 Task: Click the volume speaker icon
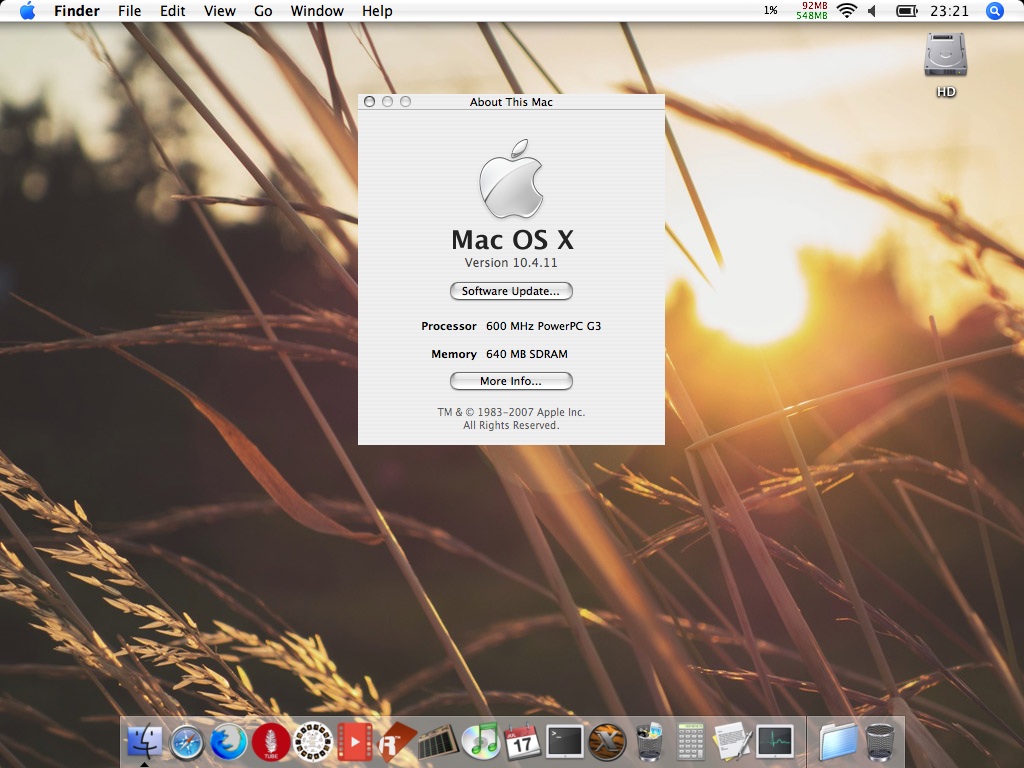click(x=872, y=10)
